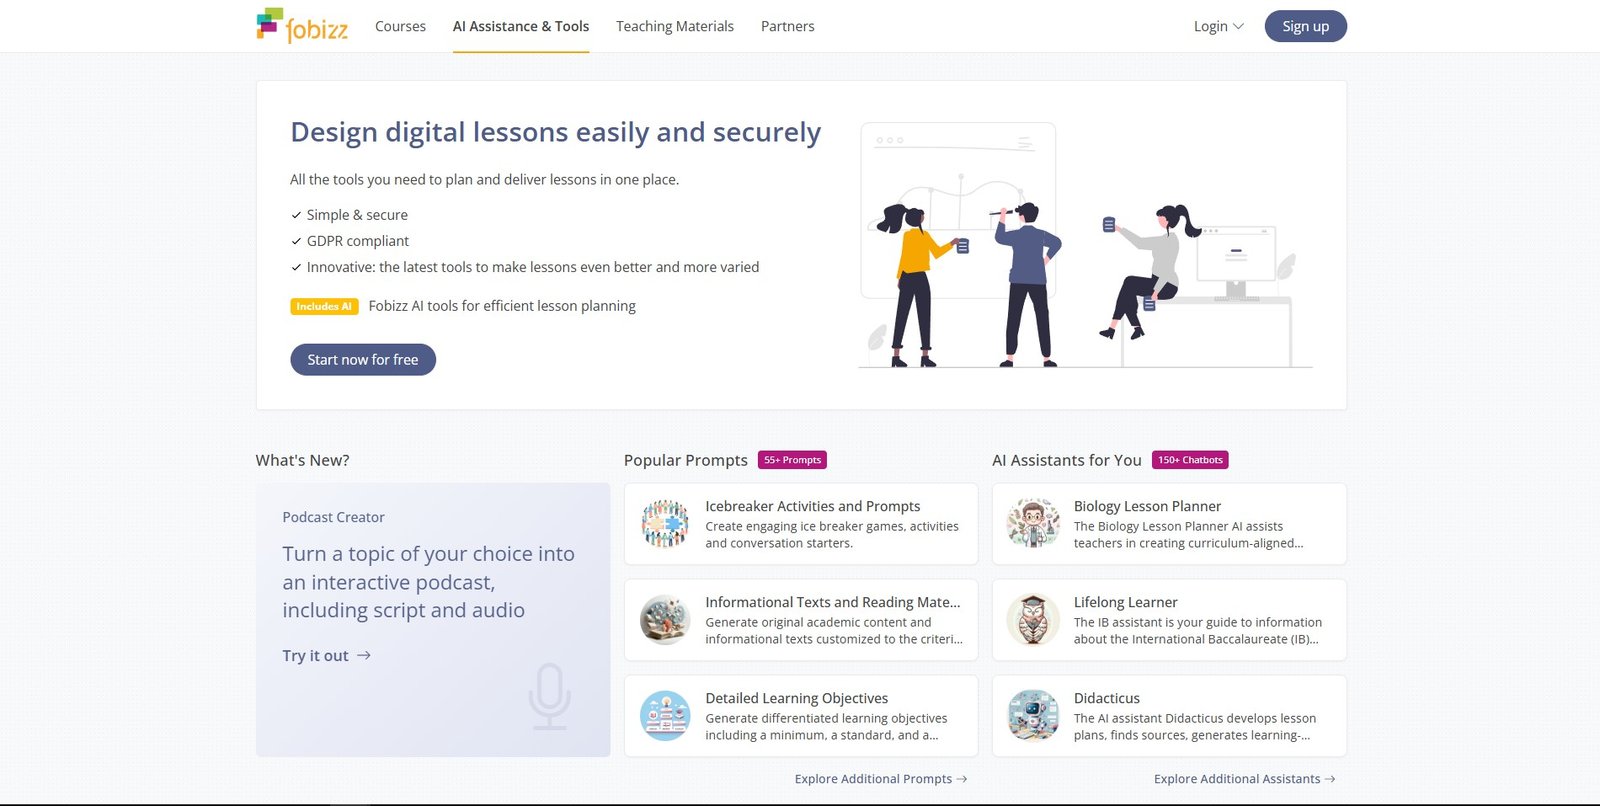This screenshot has height=806, width=1600.
Task: Click the 55+ Prompts badge
Action: (x=792, y=460)
